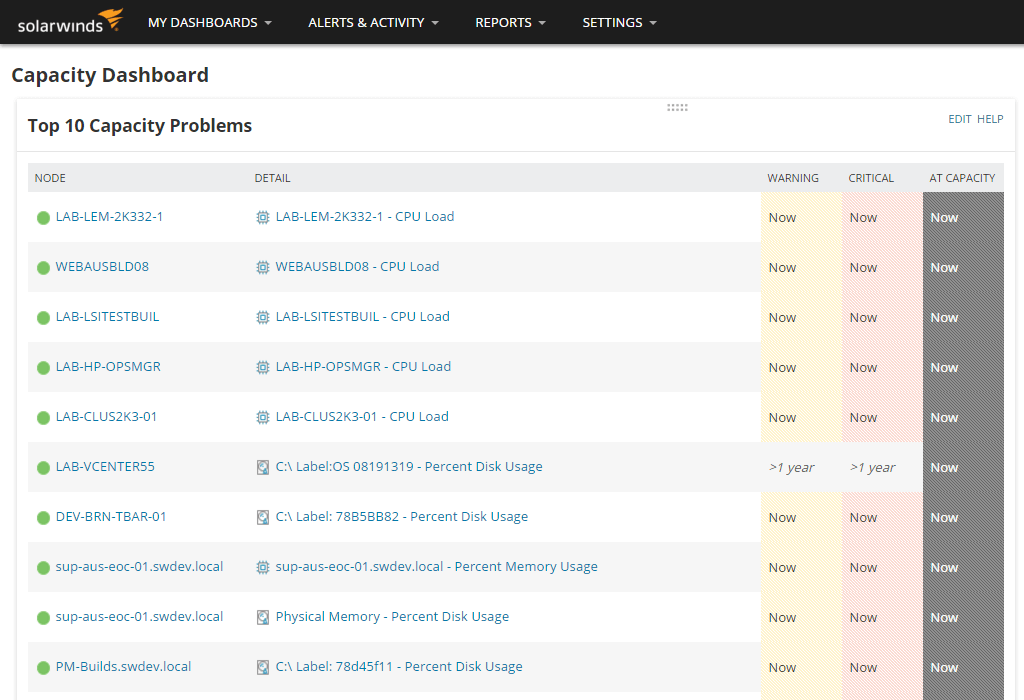
Task: Click the CPU icon beside LAB-LEM-2K332-1 CPU Load
Action: point(262,217)
